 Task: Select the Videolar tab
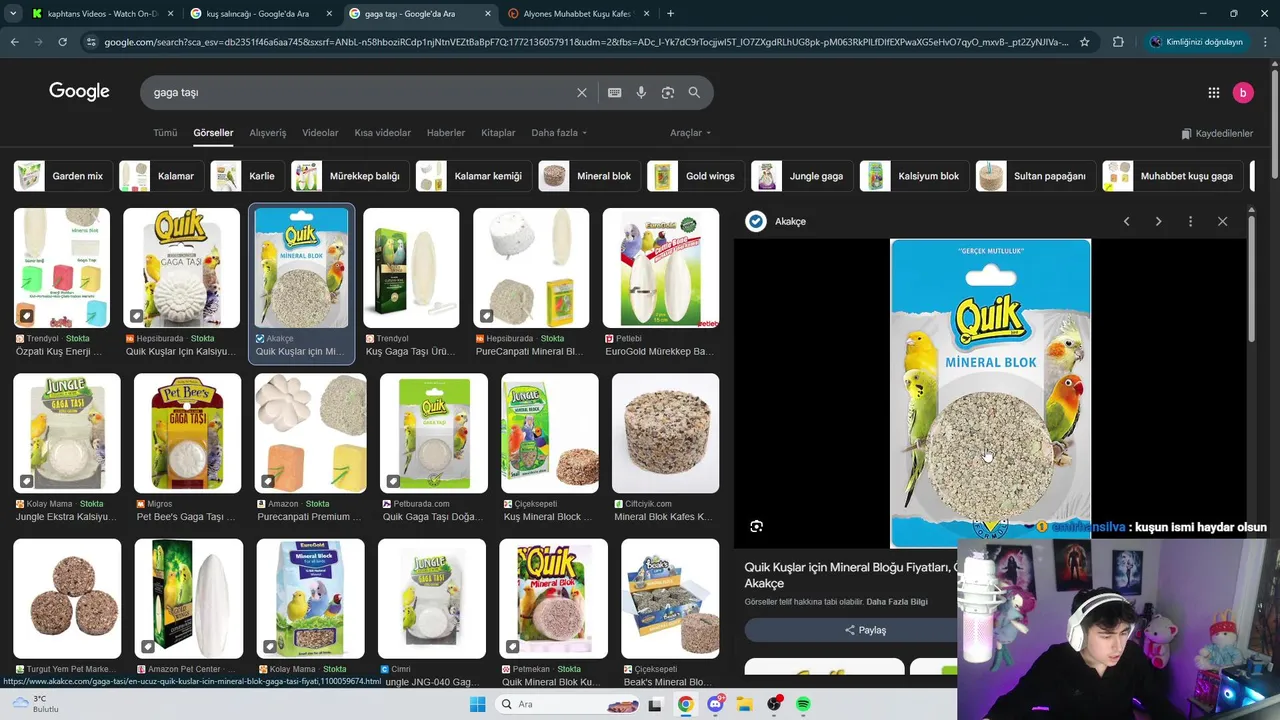[x=320, y=133]
